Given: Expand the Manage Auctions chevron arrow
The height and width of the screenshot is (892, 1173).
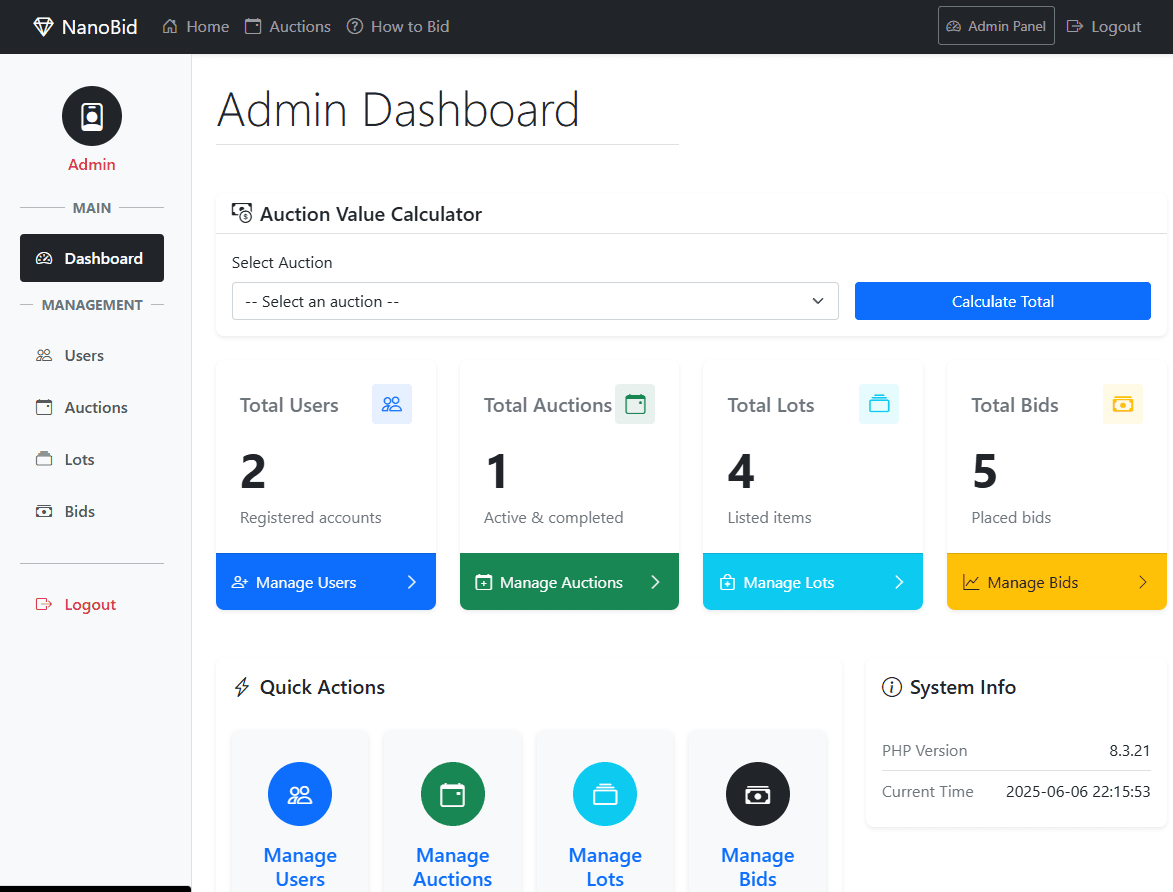Looking at the screenshot, I should pyautogui.click(x=655, y=581).
